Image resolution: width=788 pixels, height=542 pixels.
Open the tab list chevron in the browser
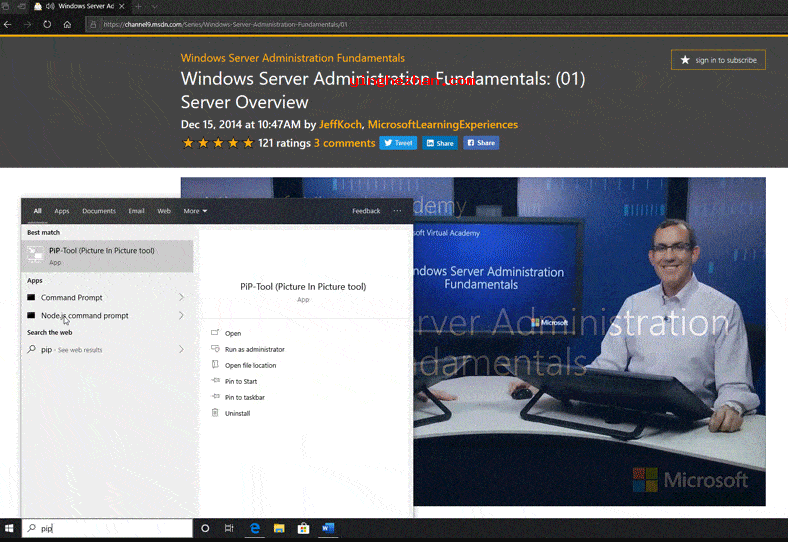point(154,7)
